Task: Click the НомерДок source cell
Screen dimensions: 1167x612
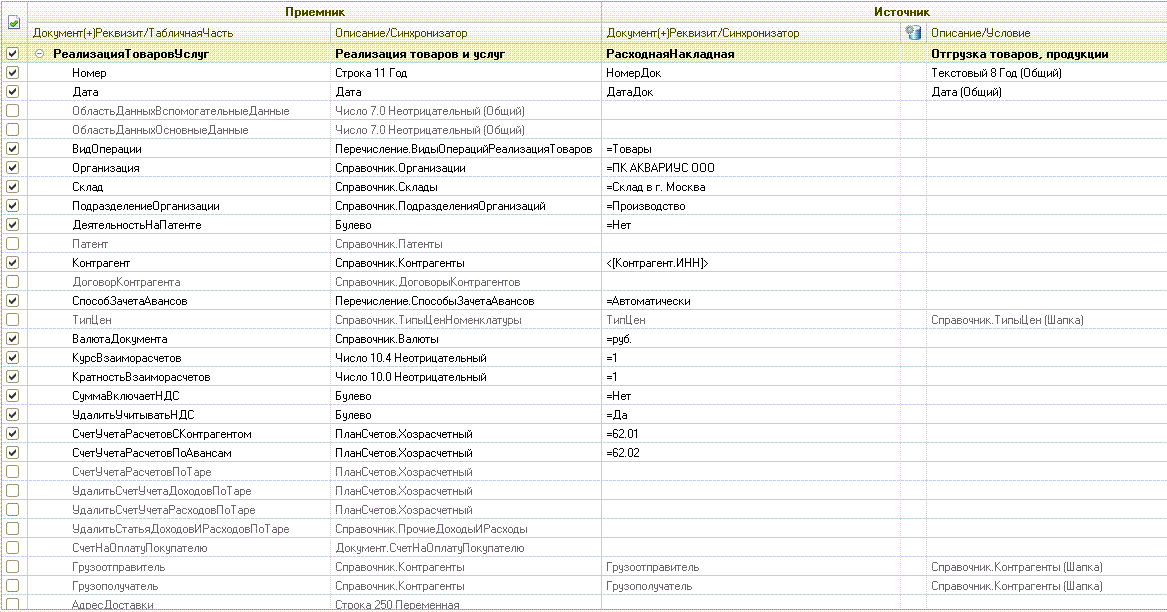Action: click(752, 73)
